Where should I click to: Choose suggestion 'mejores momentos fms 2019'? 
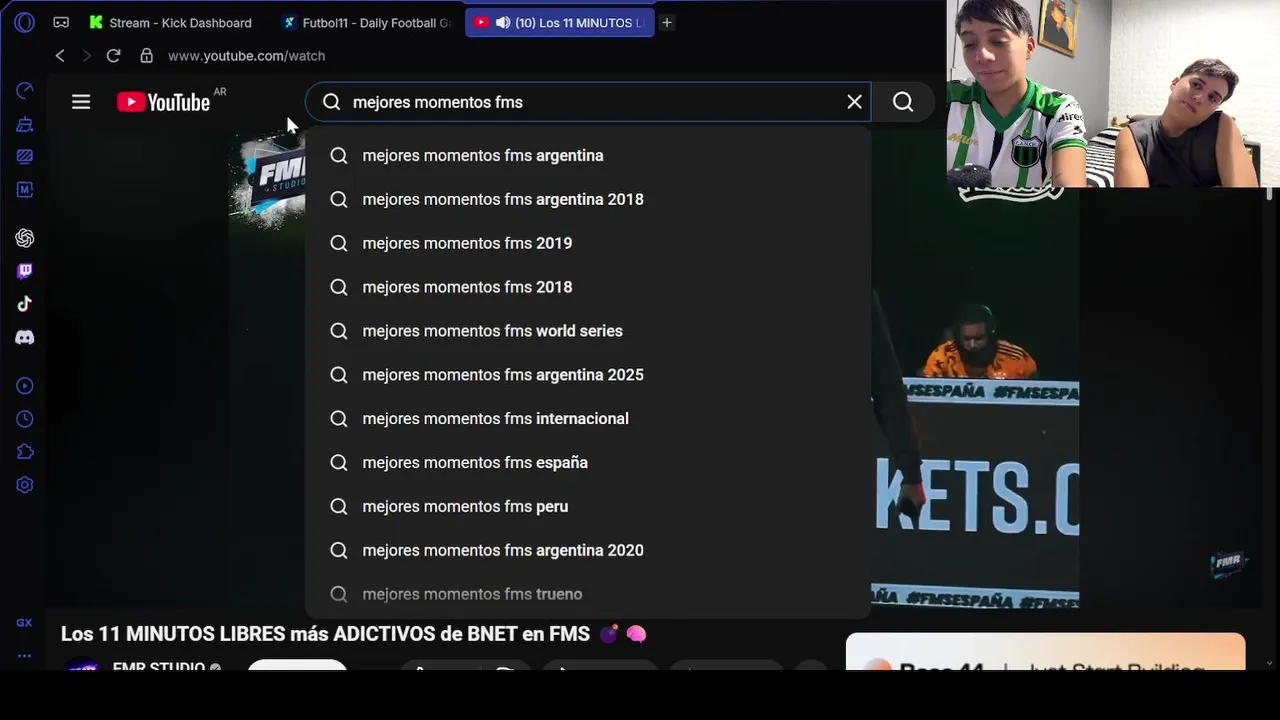point(588,243)
